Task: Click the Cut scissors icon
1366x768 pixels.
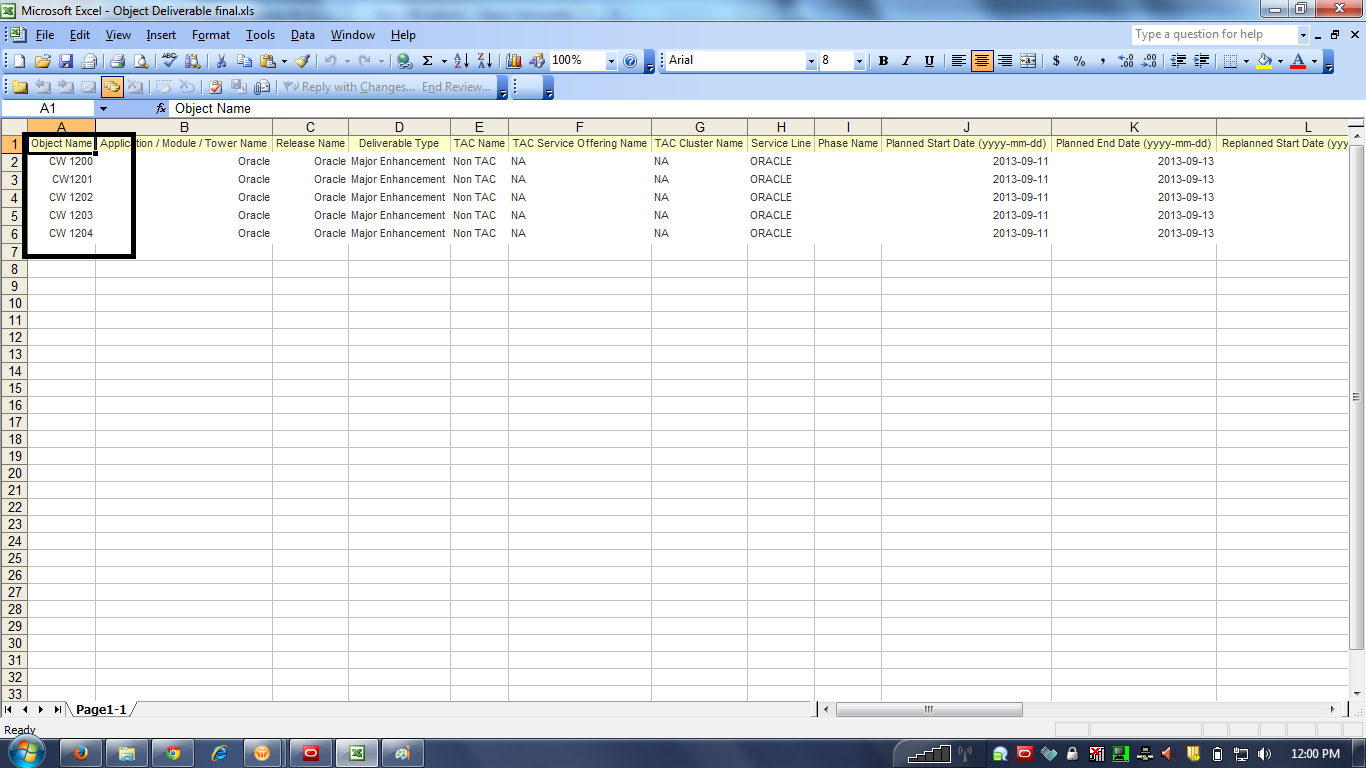Action: coord(221,61)
